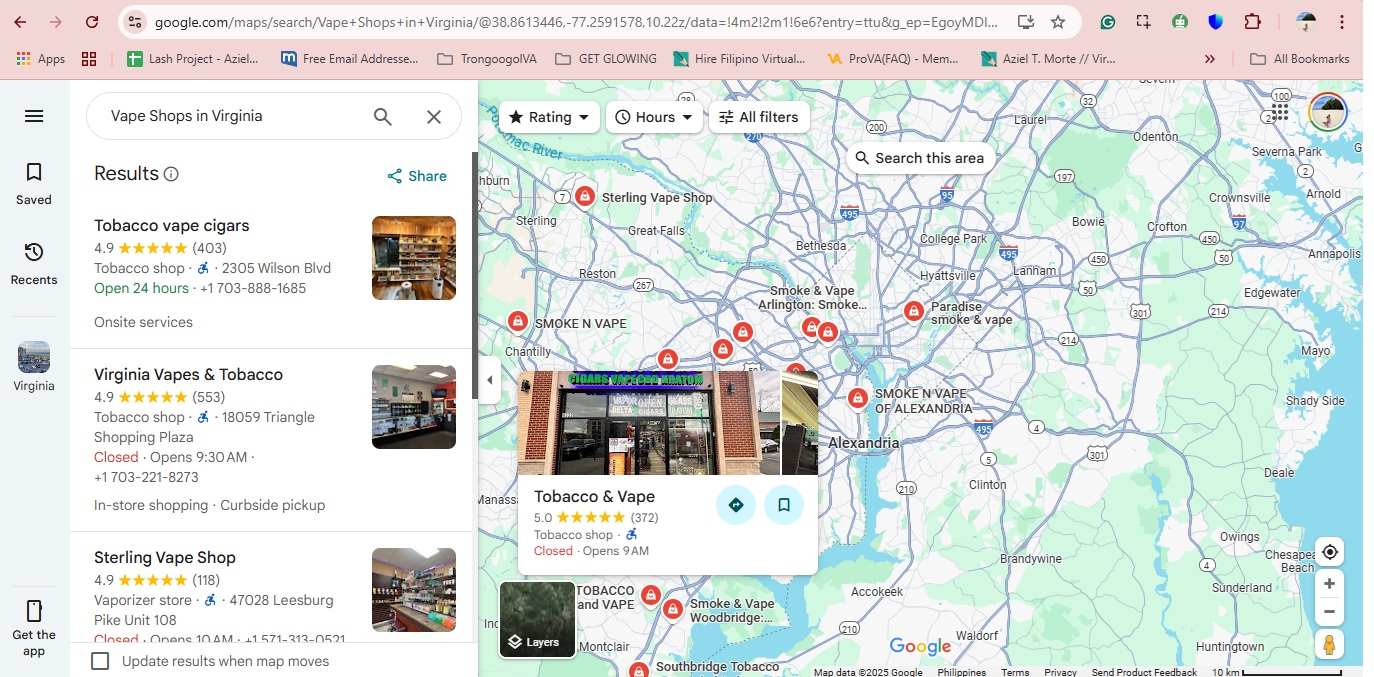Click SMOKE N VAPE OF ALEXANDRIA pin

tap(857, 399)
